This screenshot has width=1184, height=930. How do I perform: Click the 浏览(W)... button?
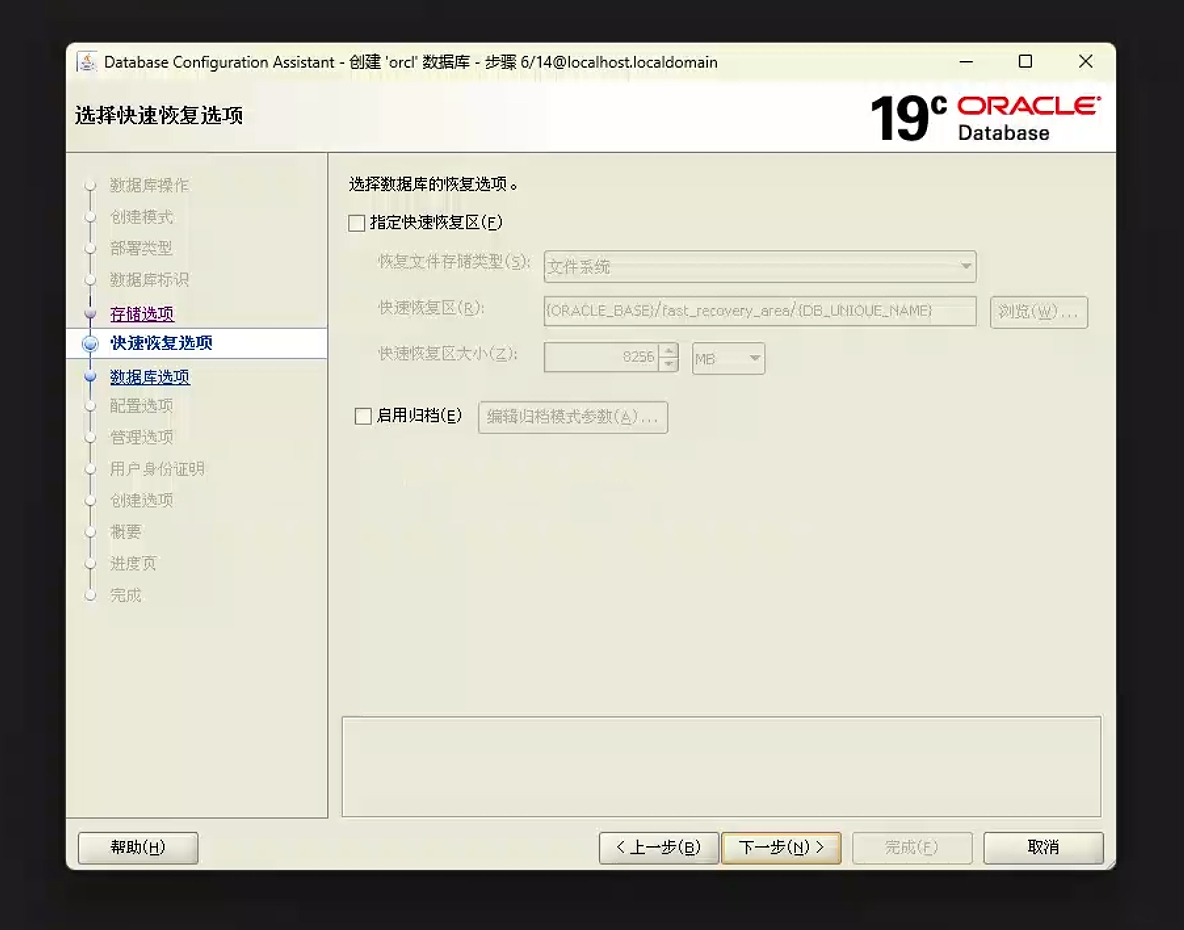1038,312
